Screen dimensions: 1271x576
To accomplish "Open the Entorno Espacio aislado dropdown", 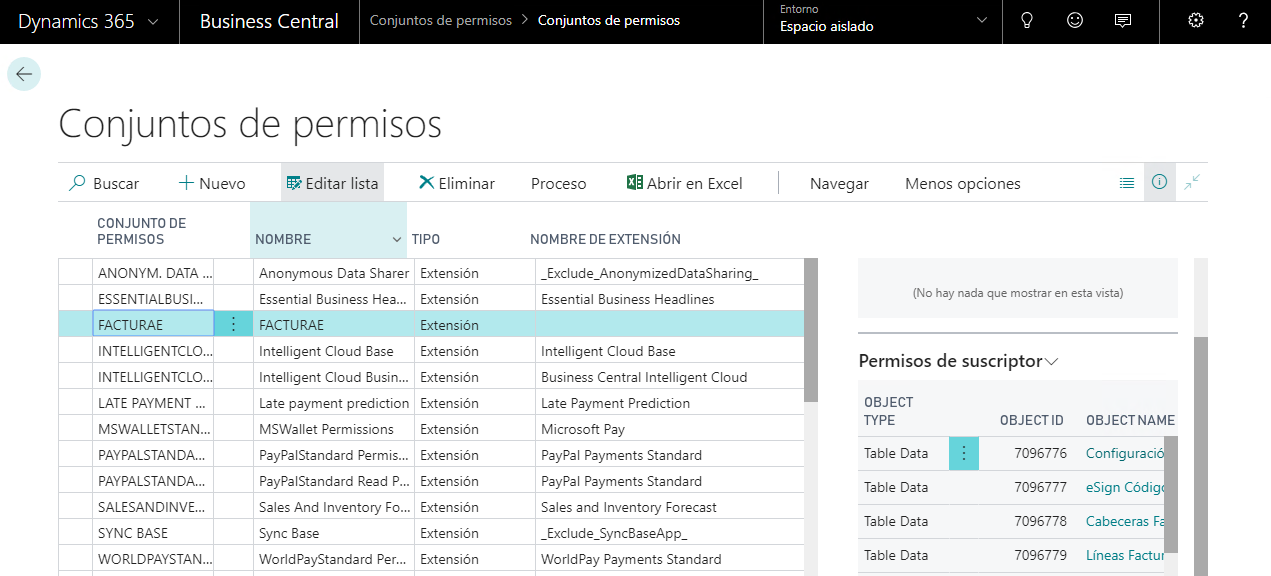I will click(x=883, y=21).
